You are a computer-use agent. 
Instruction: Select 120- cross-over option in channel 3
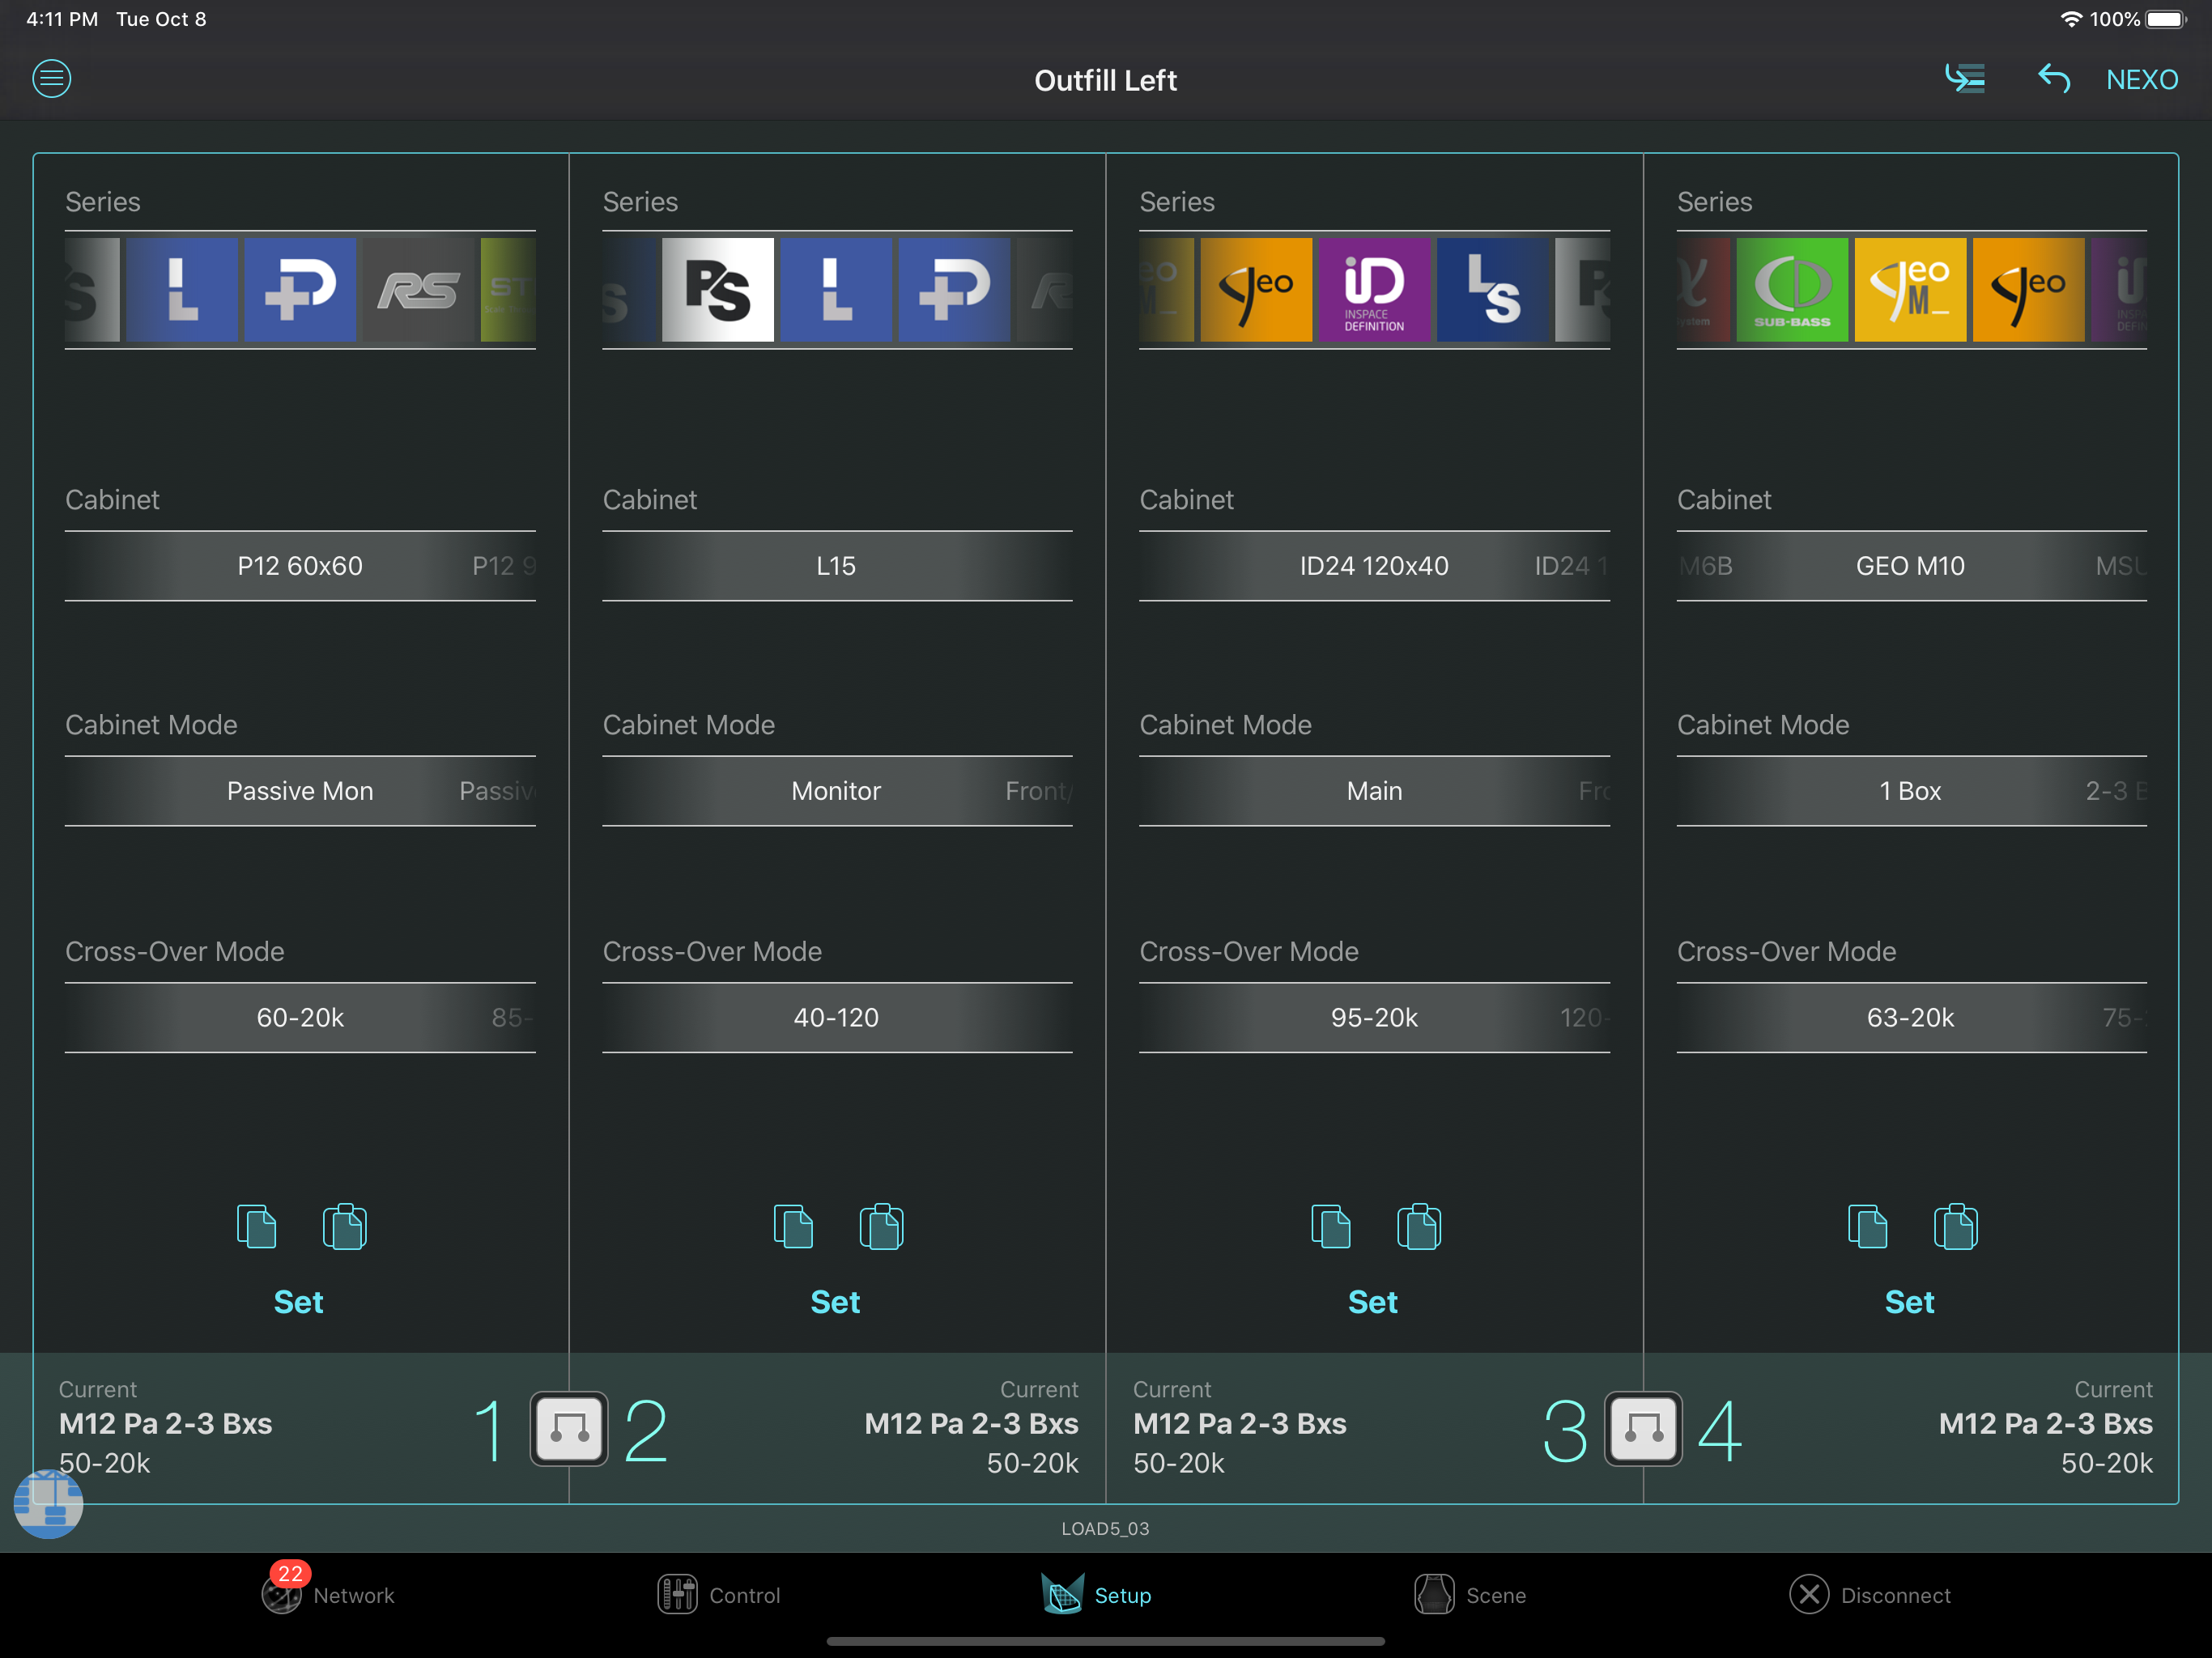1585,1017
